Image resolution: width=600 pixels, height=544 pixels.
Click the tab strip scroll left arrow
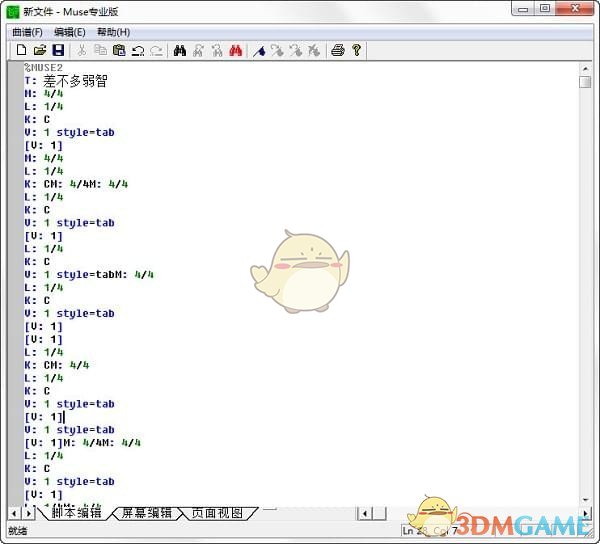coord(14,513)
